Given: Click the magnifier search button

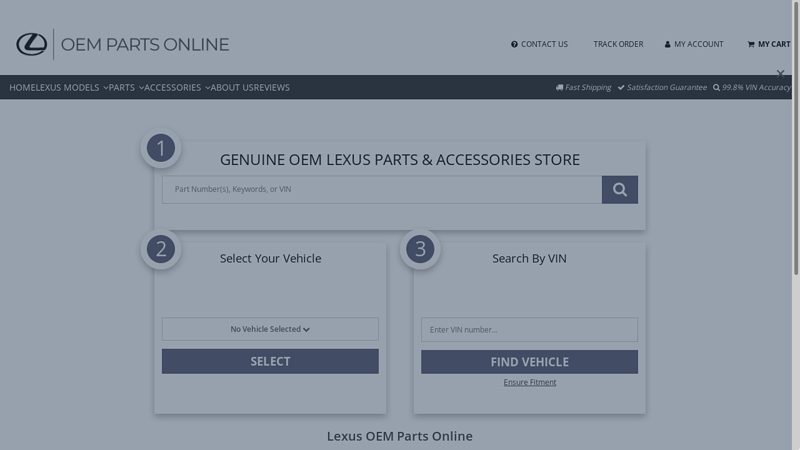Looking at the screenshot, I should click(619, 190).
